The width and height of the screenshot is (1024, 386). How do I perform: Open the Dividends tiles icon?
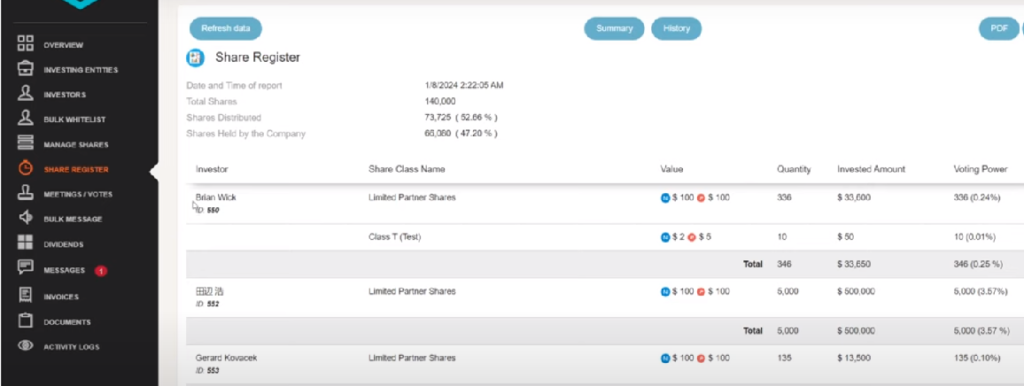(25, 243)
